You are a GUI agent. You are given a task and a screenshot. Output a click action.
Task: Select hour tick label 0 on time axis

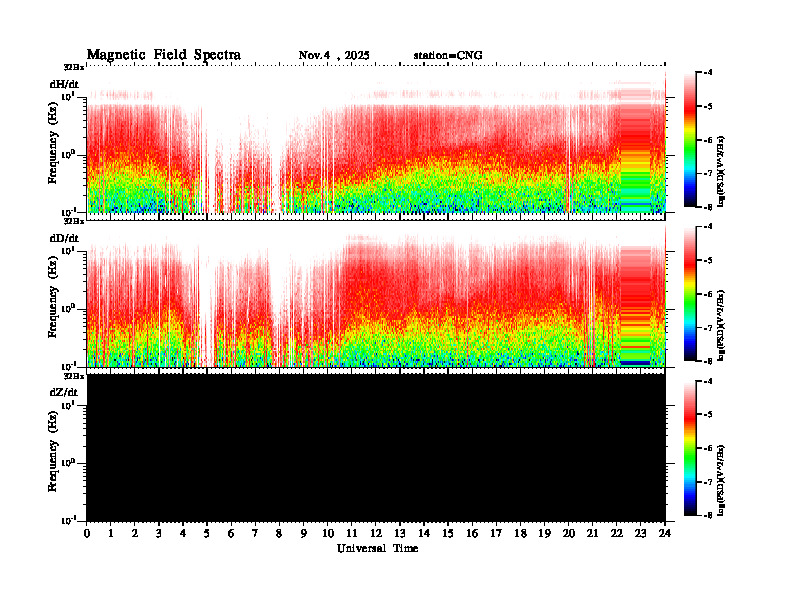click(x=87, y=533)
